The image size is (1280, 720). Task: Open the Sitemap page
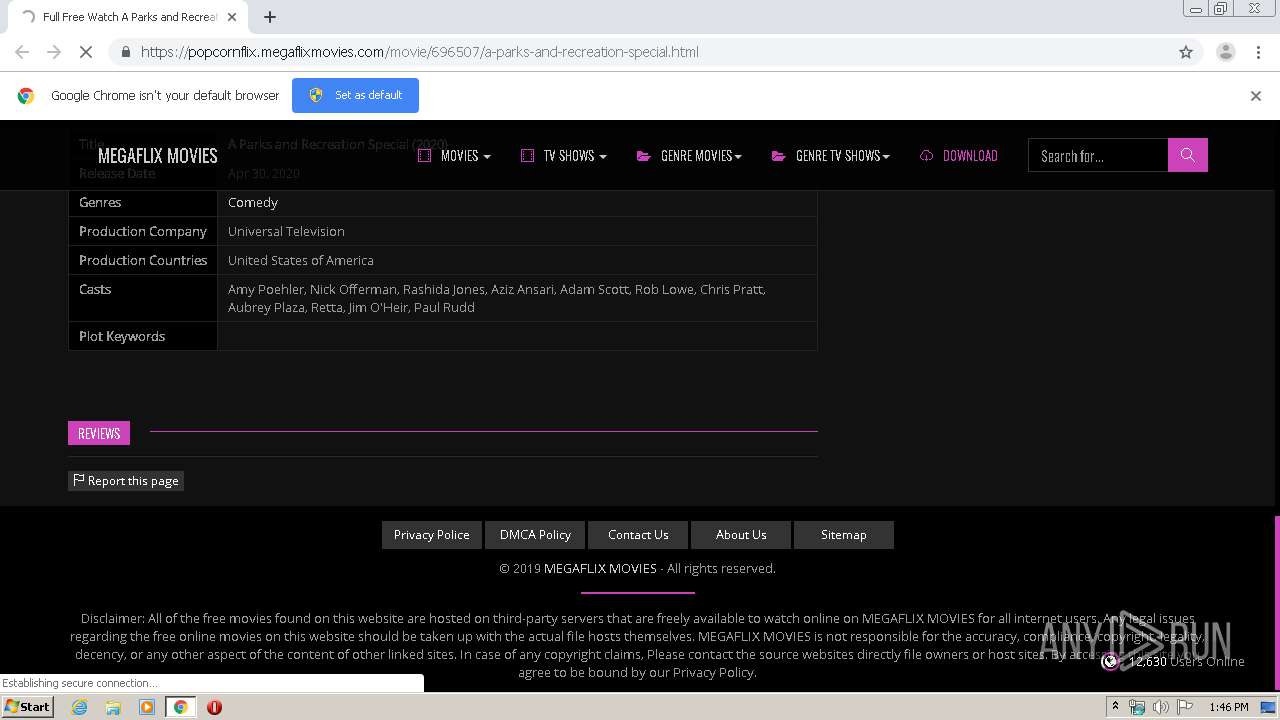coord(844,535)
